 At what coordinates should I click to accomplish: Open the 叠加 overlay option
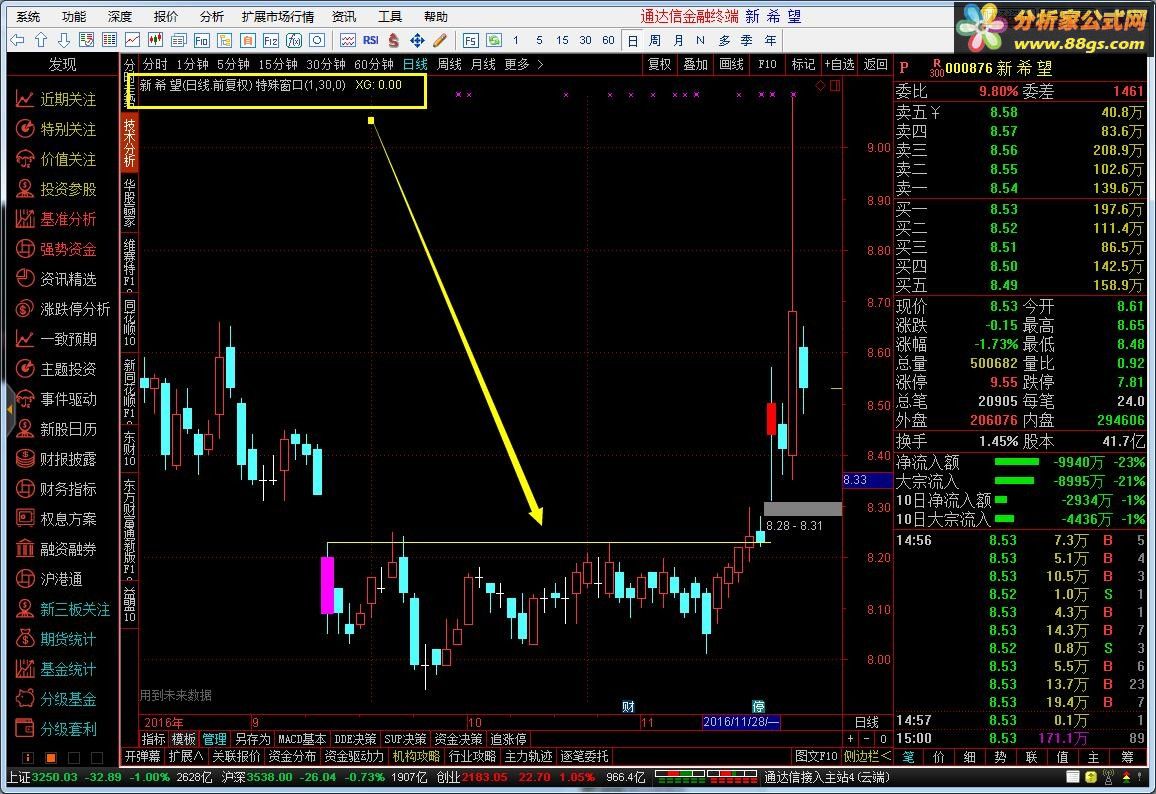tap(695, 64)
